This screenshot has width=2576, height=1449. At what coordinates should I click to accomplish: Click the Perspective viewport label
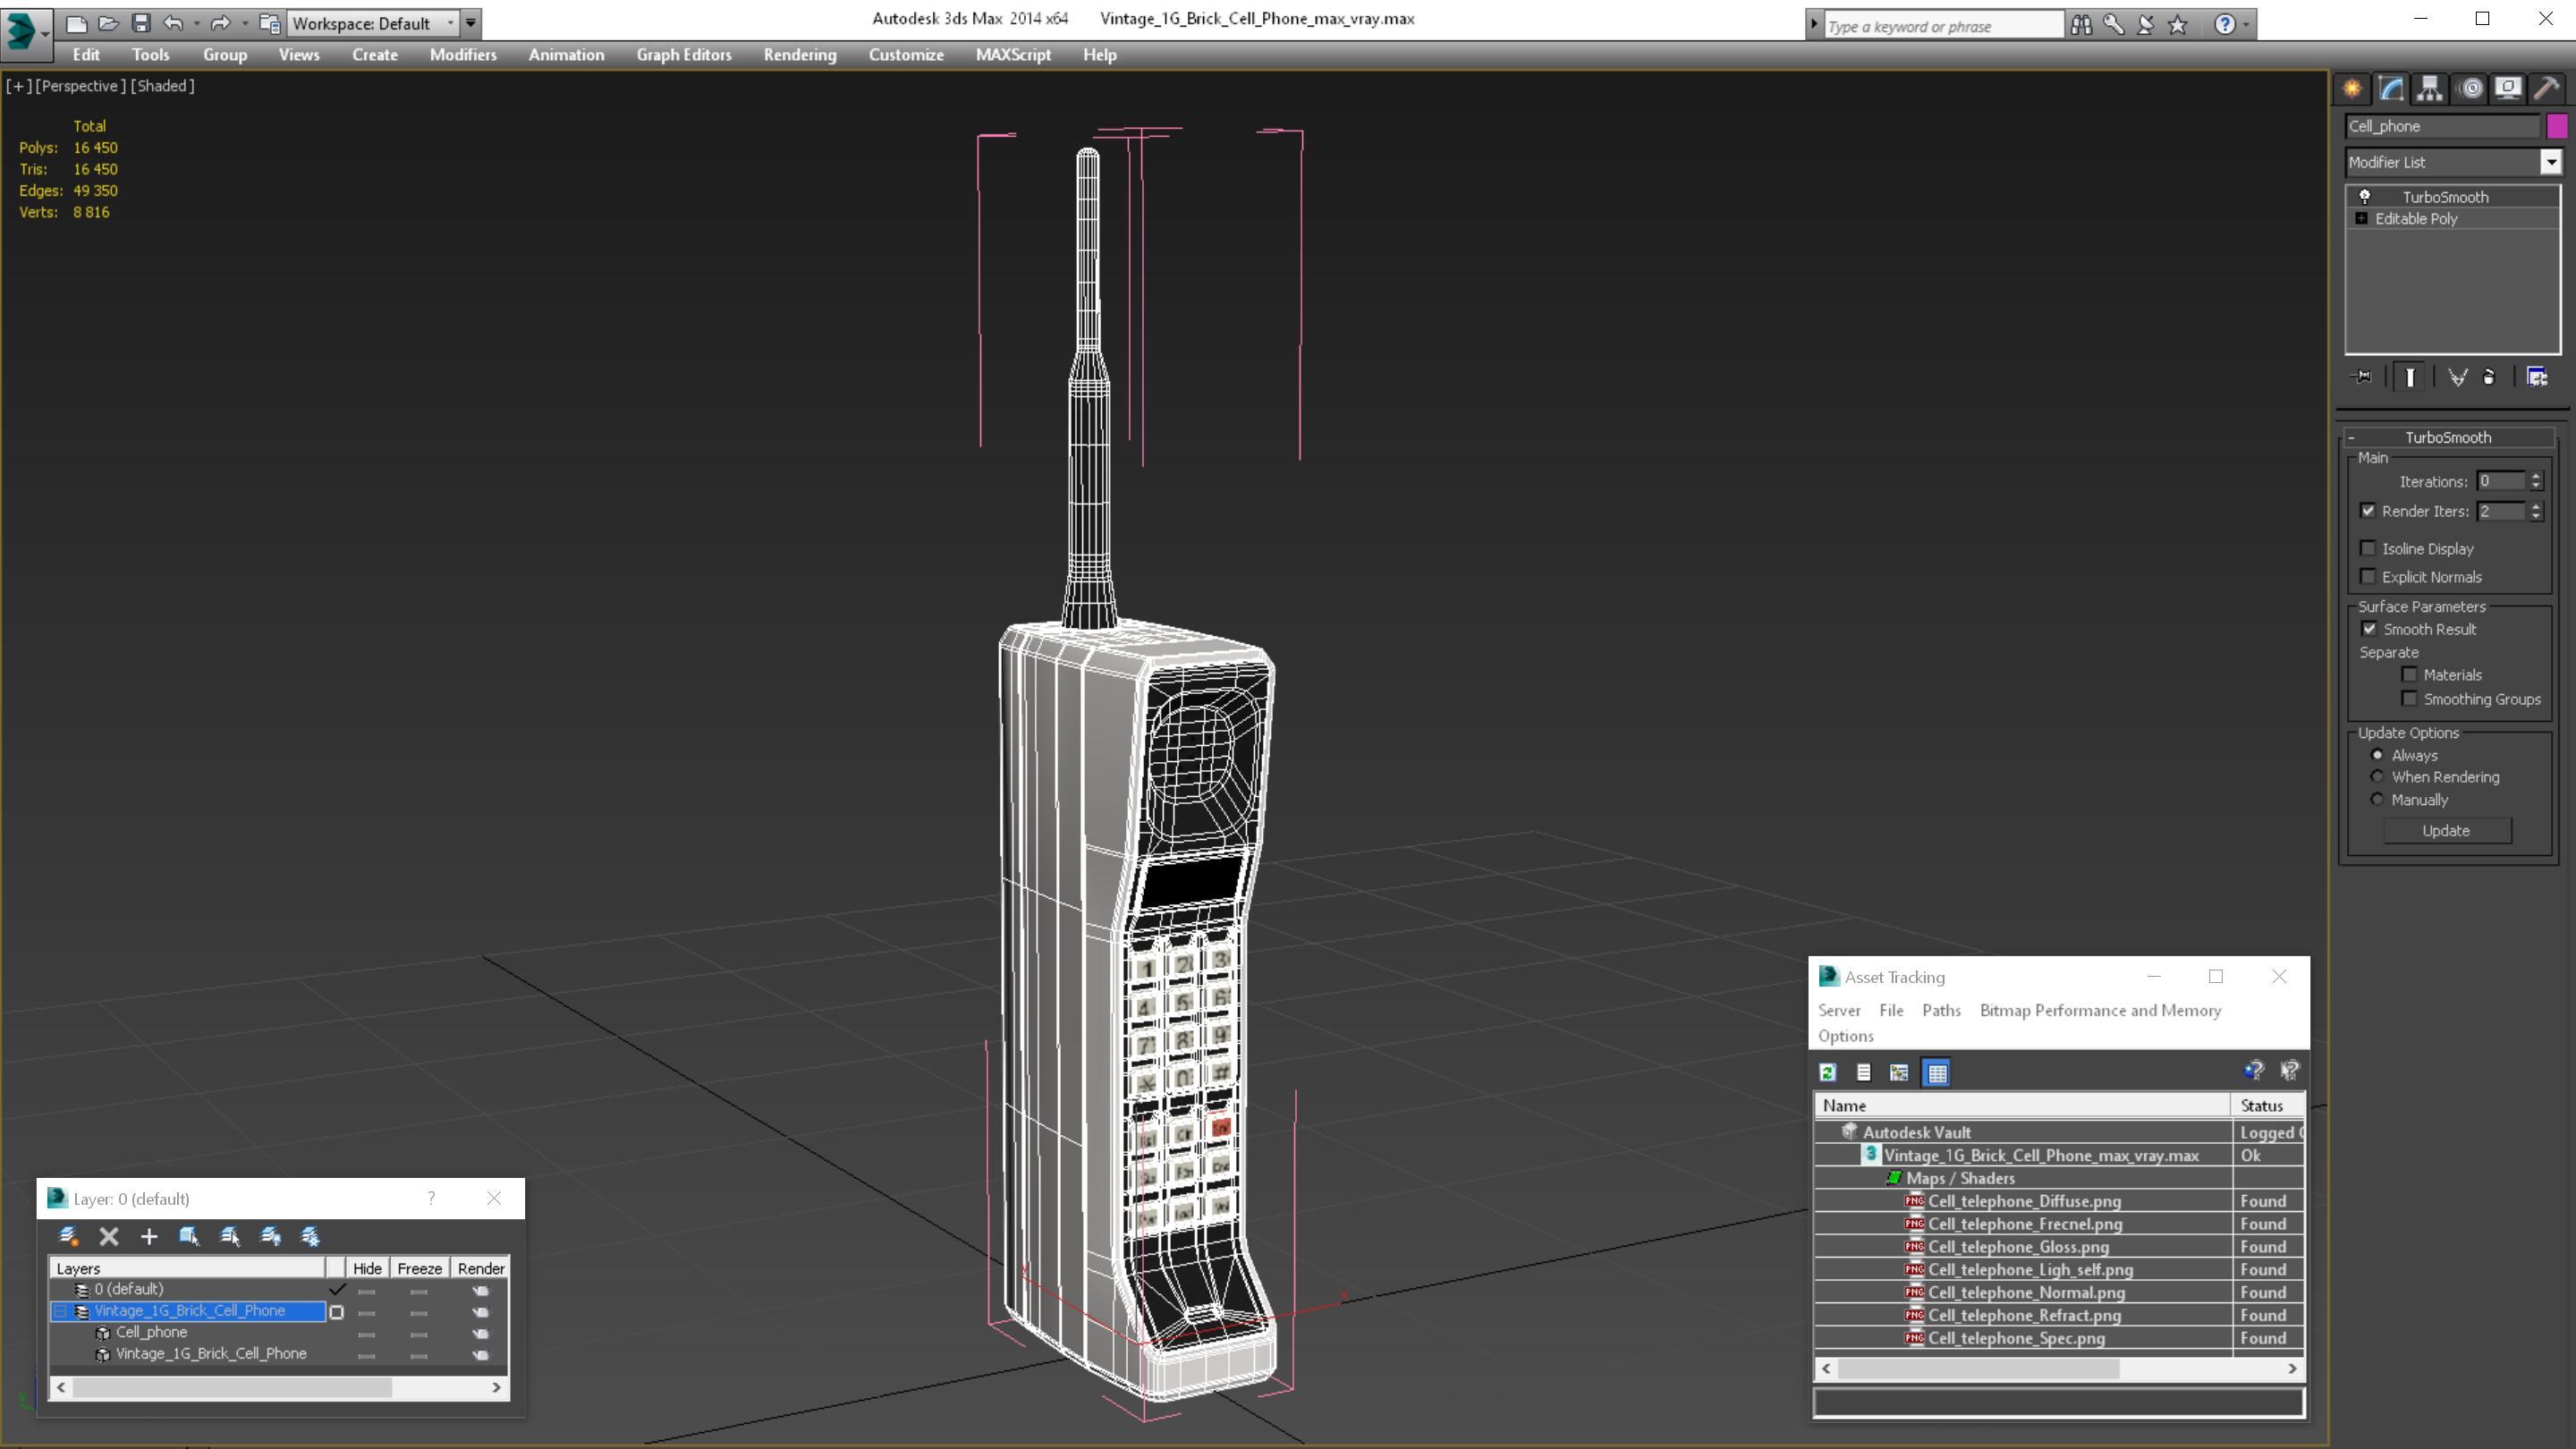(81, 85)
